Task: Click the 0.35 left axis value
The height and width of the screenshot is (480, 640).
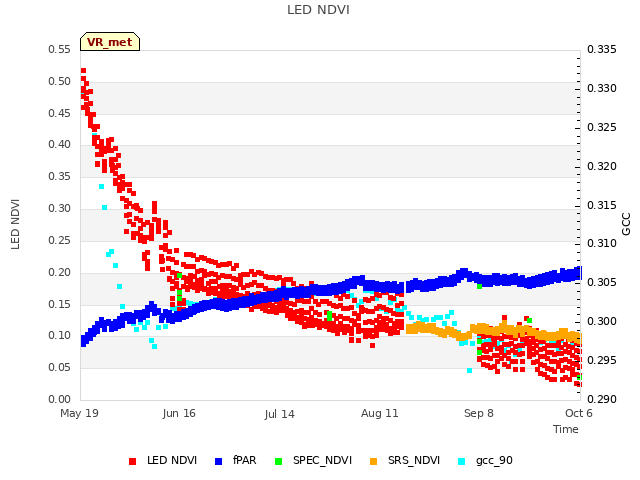Action: click(59, 176)
